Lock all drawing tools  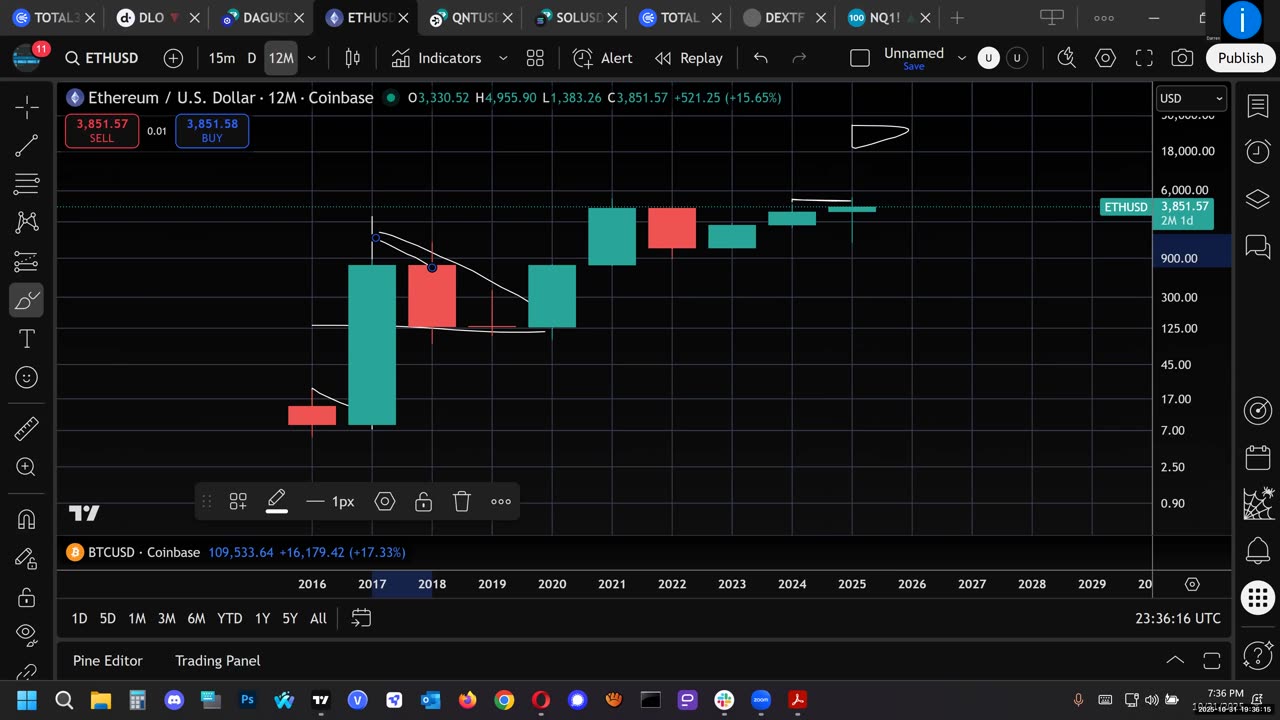click(27, 597)
